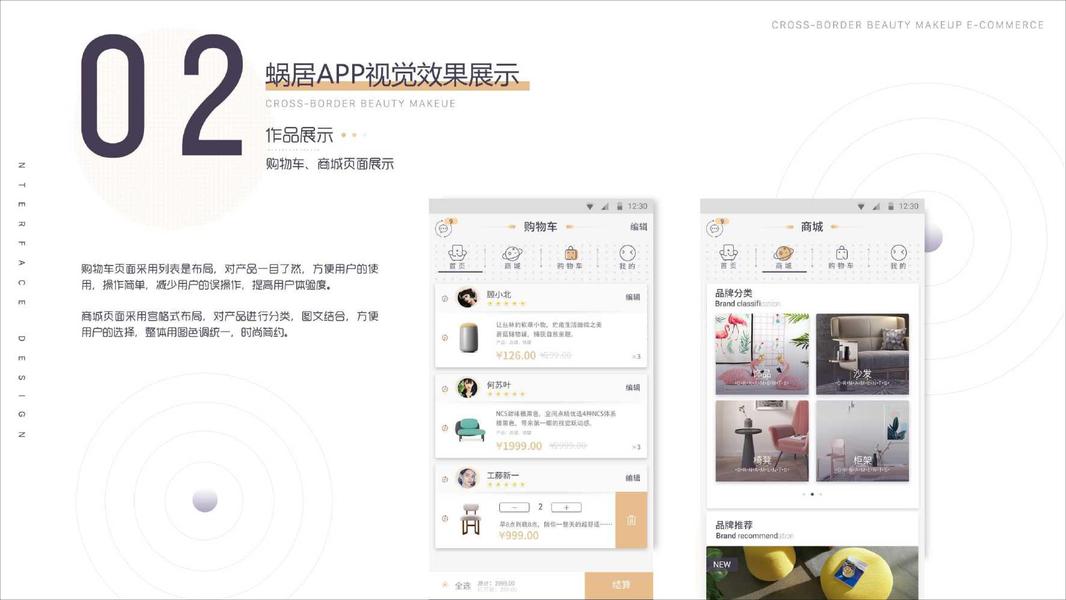Tap the battery icon on 商城 screen

pos(891,206)
